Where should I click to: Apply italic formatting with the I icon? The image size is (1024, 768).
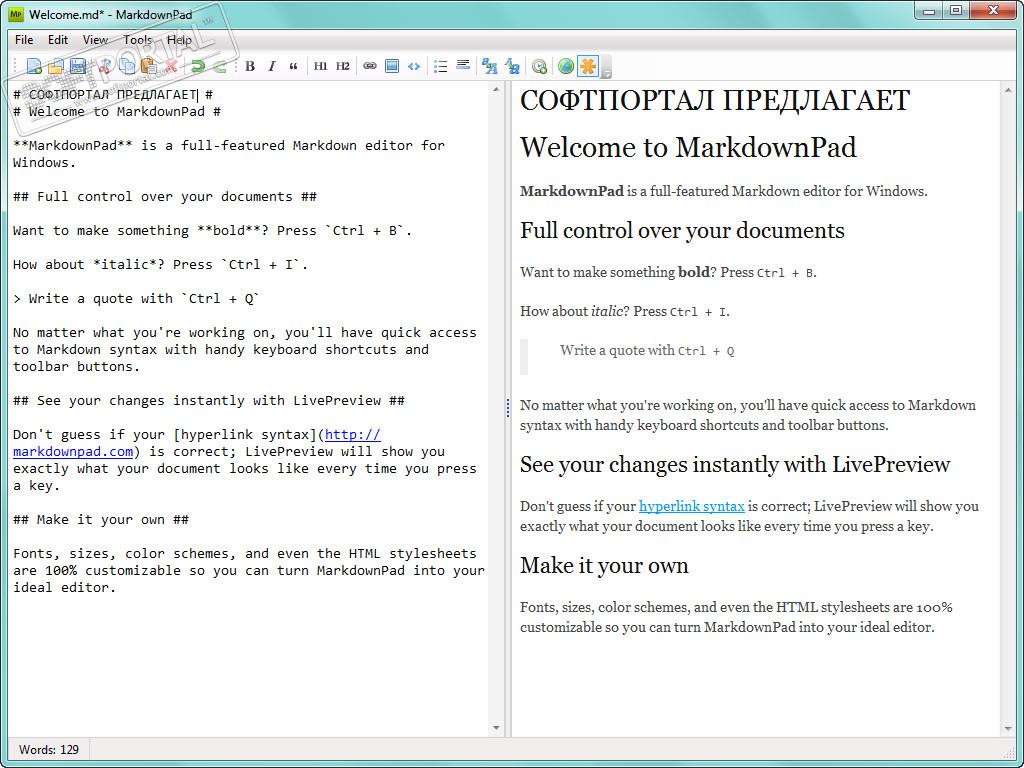click(x=272, y=66)
